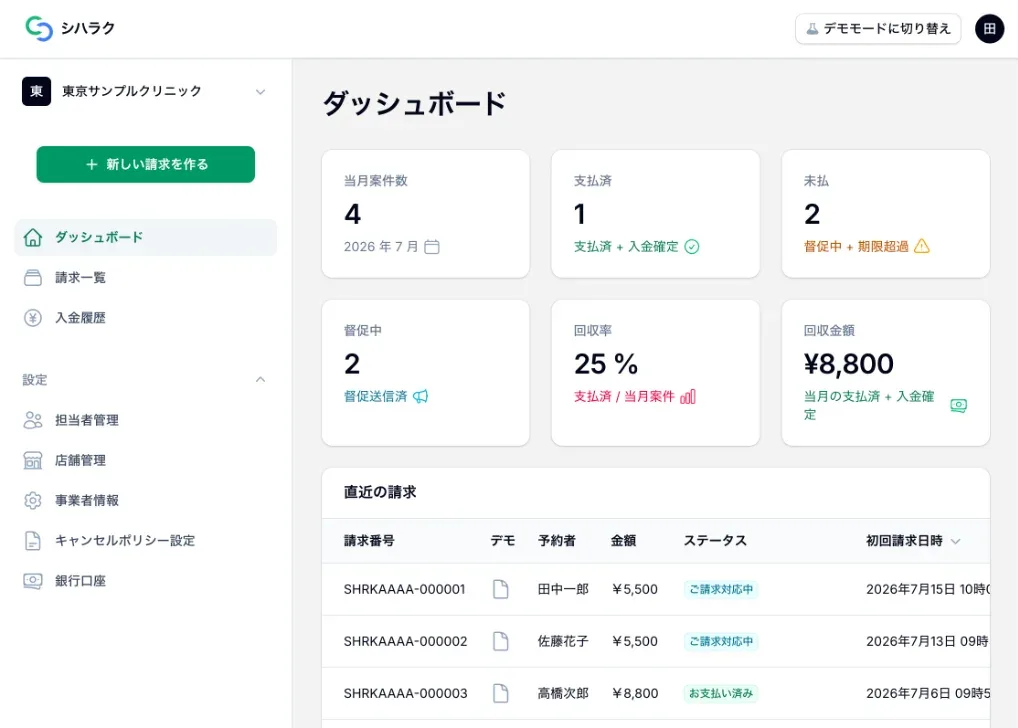Image resolution: width=1018 pixels, height=728 pixels.
Task: Click the people icon beside 担当者管理
Action: coord(32,420)
